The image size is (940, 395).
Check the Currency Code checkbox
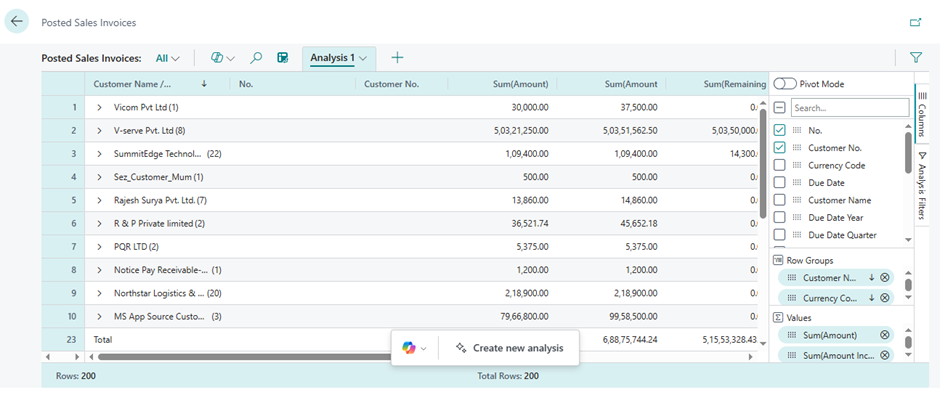(x=780, y=165)
